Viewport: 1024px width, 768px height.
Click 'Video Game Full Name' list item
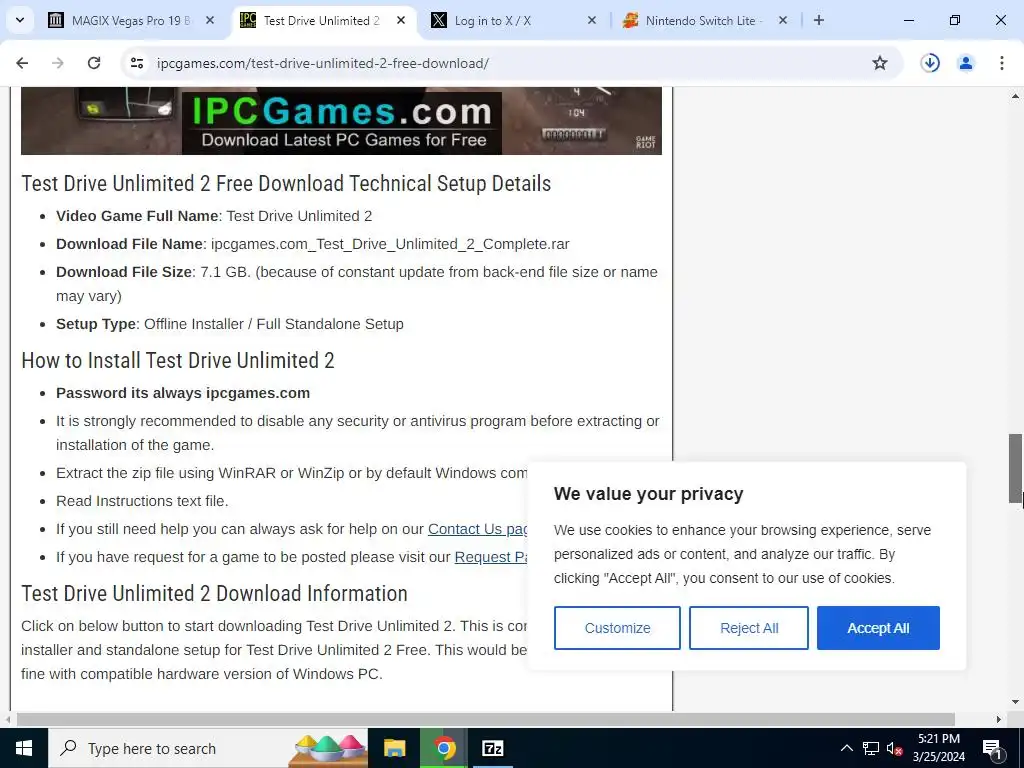tap(214, 216)
